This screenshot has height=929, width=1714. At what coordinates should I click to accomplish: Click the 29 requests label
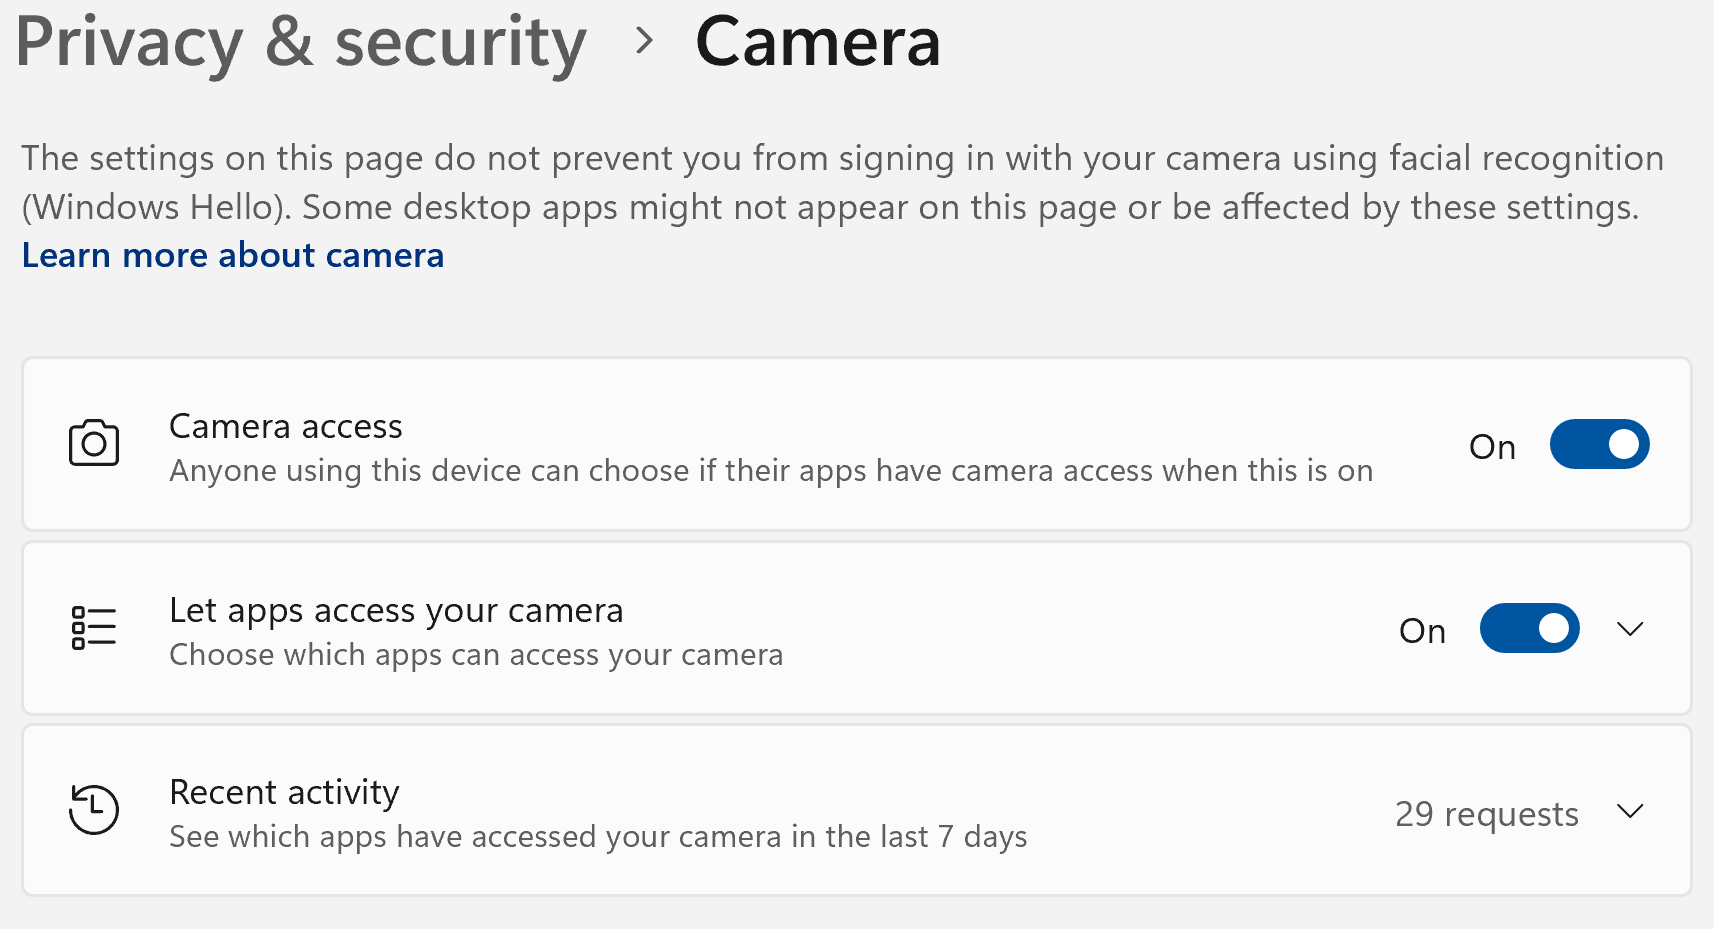coord(1486,813)
